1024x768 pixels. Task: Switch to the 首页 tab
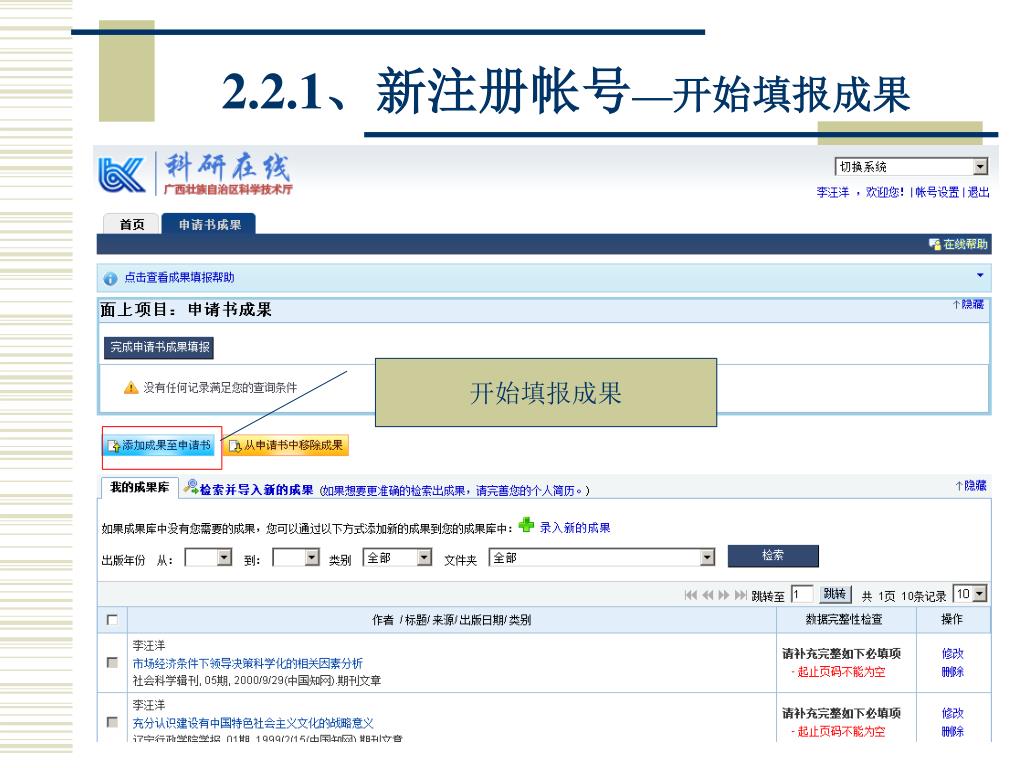132,225
